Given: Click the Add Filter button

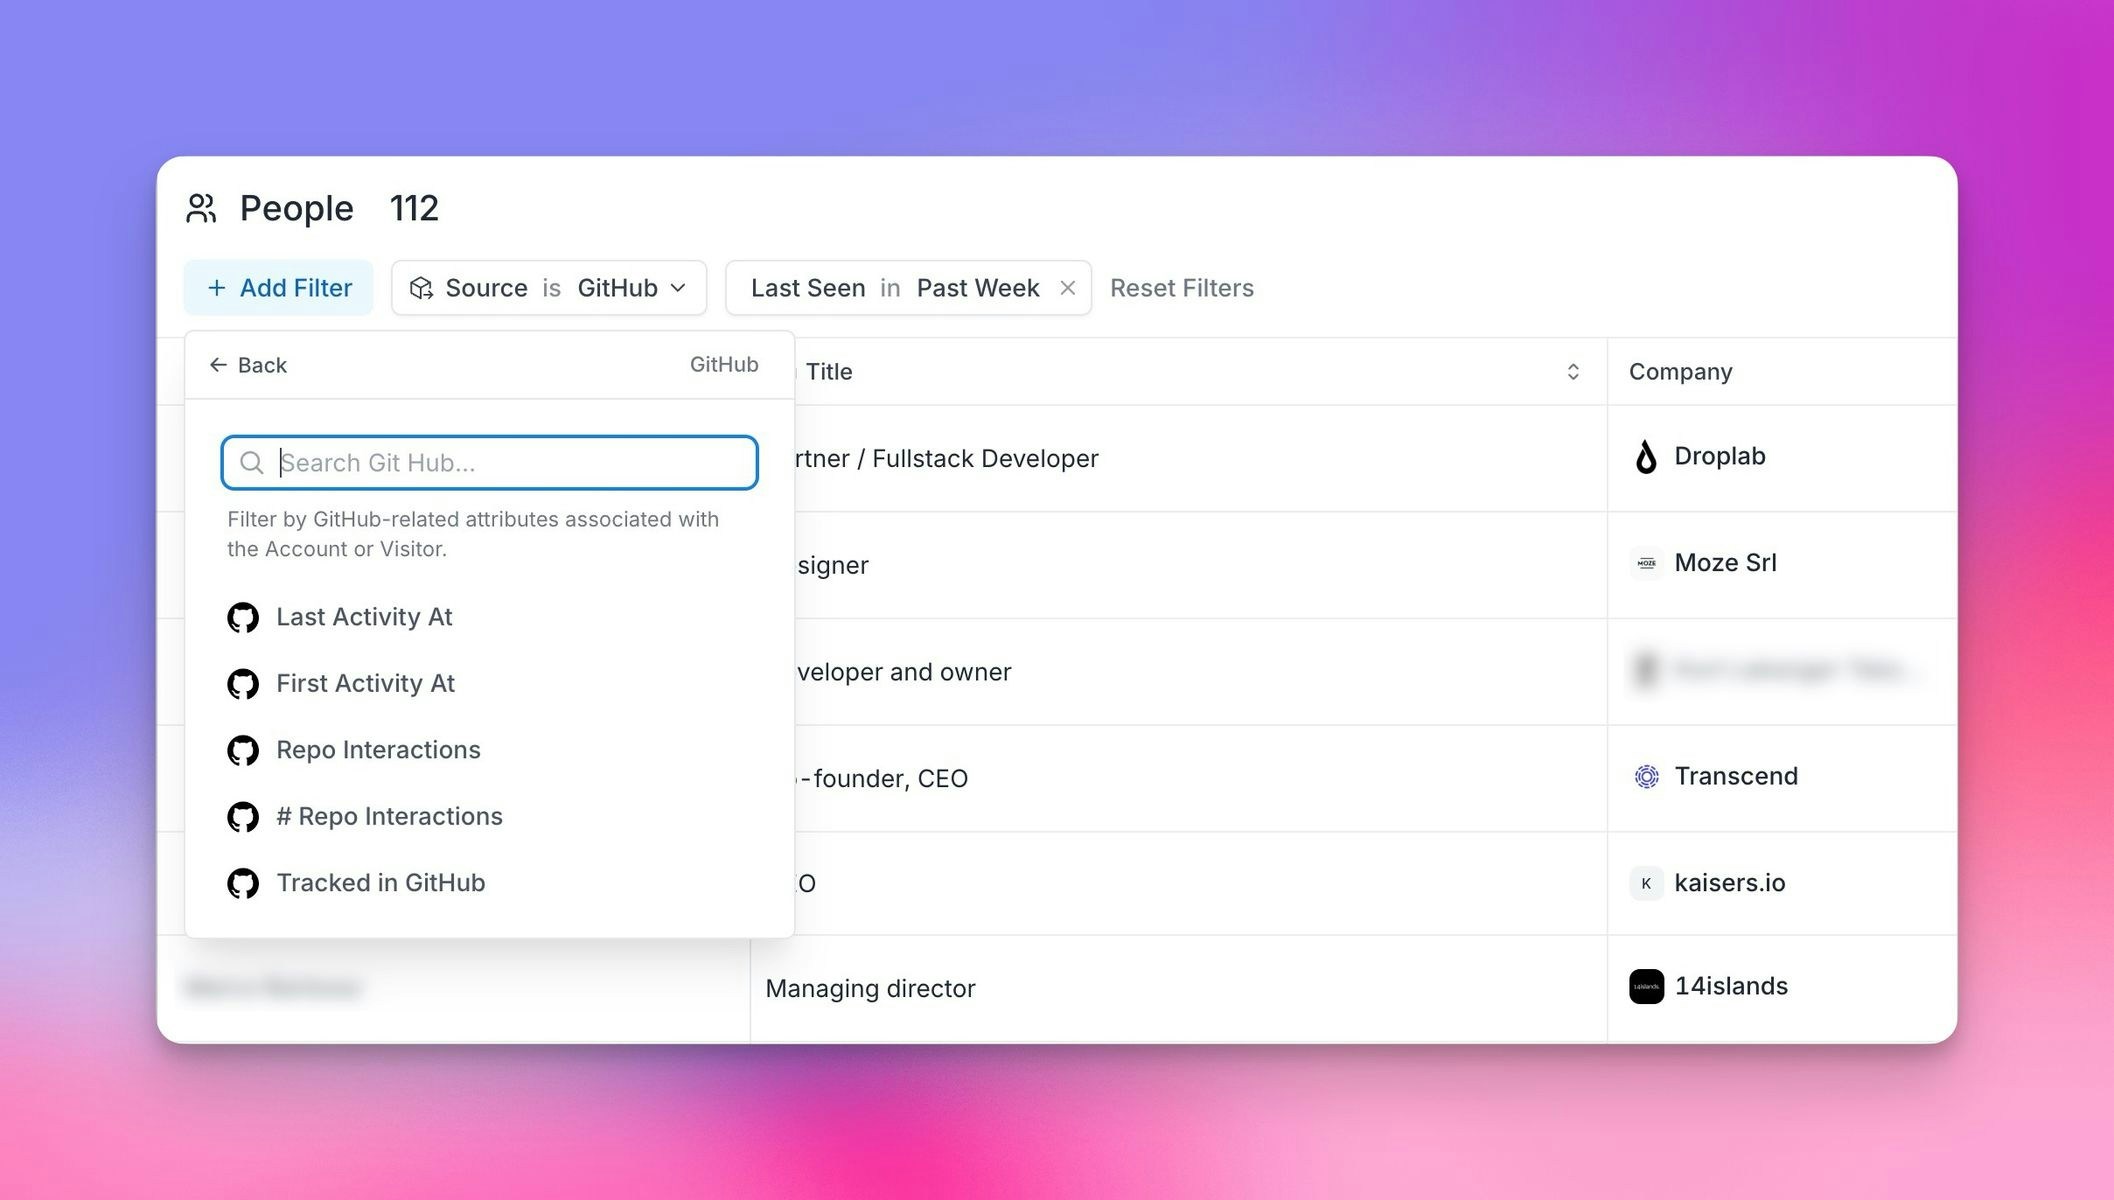Looking at the screenshot, I should pos(279,288).
